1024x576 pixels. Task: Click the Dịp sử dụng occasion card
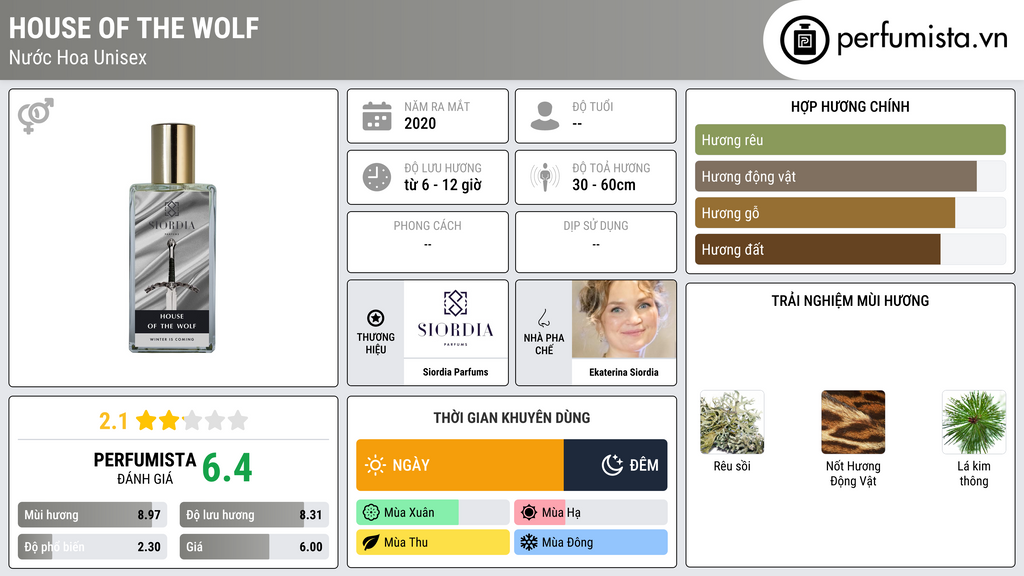[x=596, y=242]
